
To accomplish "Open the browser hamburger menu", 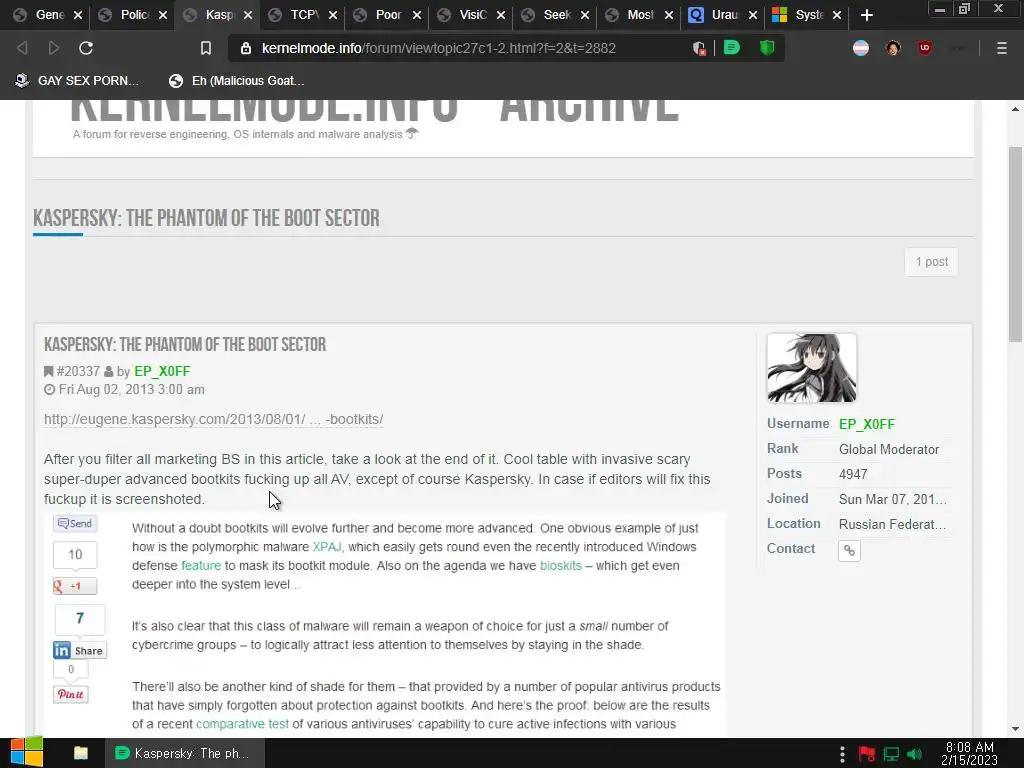I will [x=1002, y=48].
